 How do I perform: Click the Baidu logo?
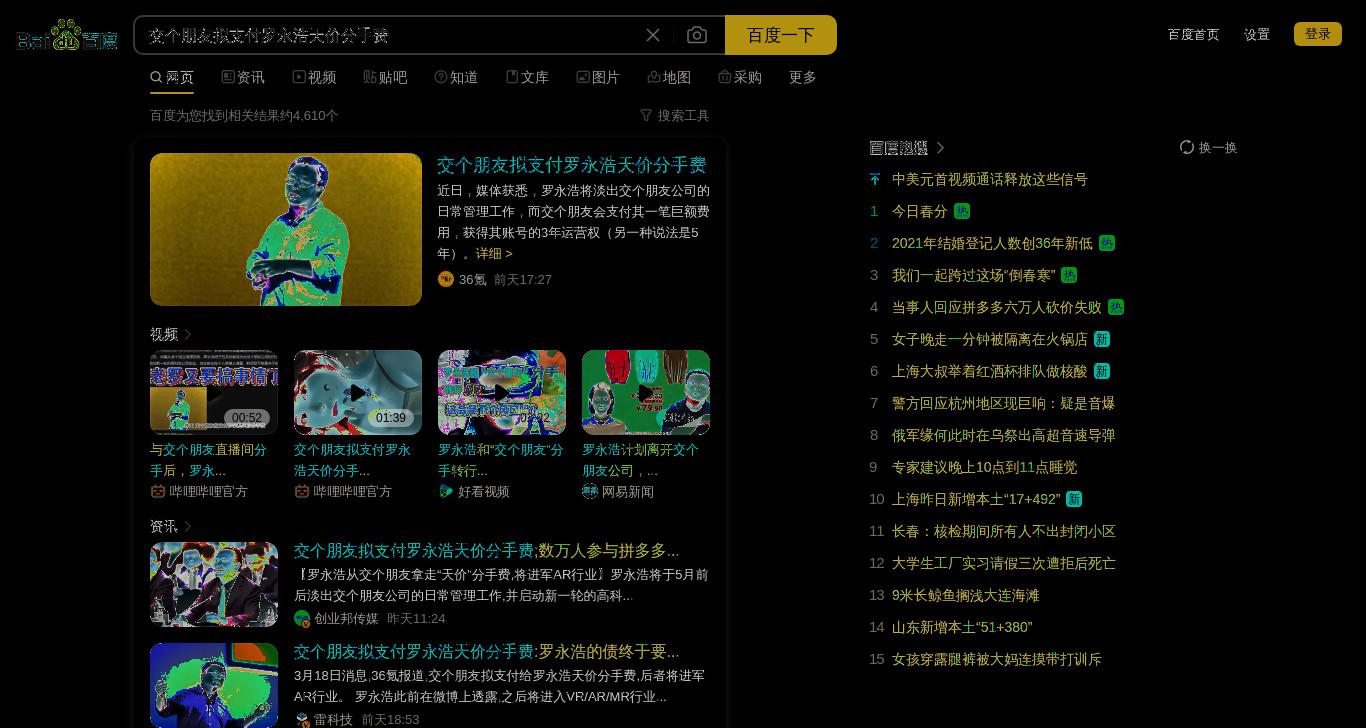pyautogui.click(x=67, y=35)
